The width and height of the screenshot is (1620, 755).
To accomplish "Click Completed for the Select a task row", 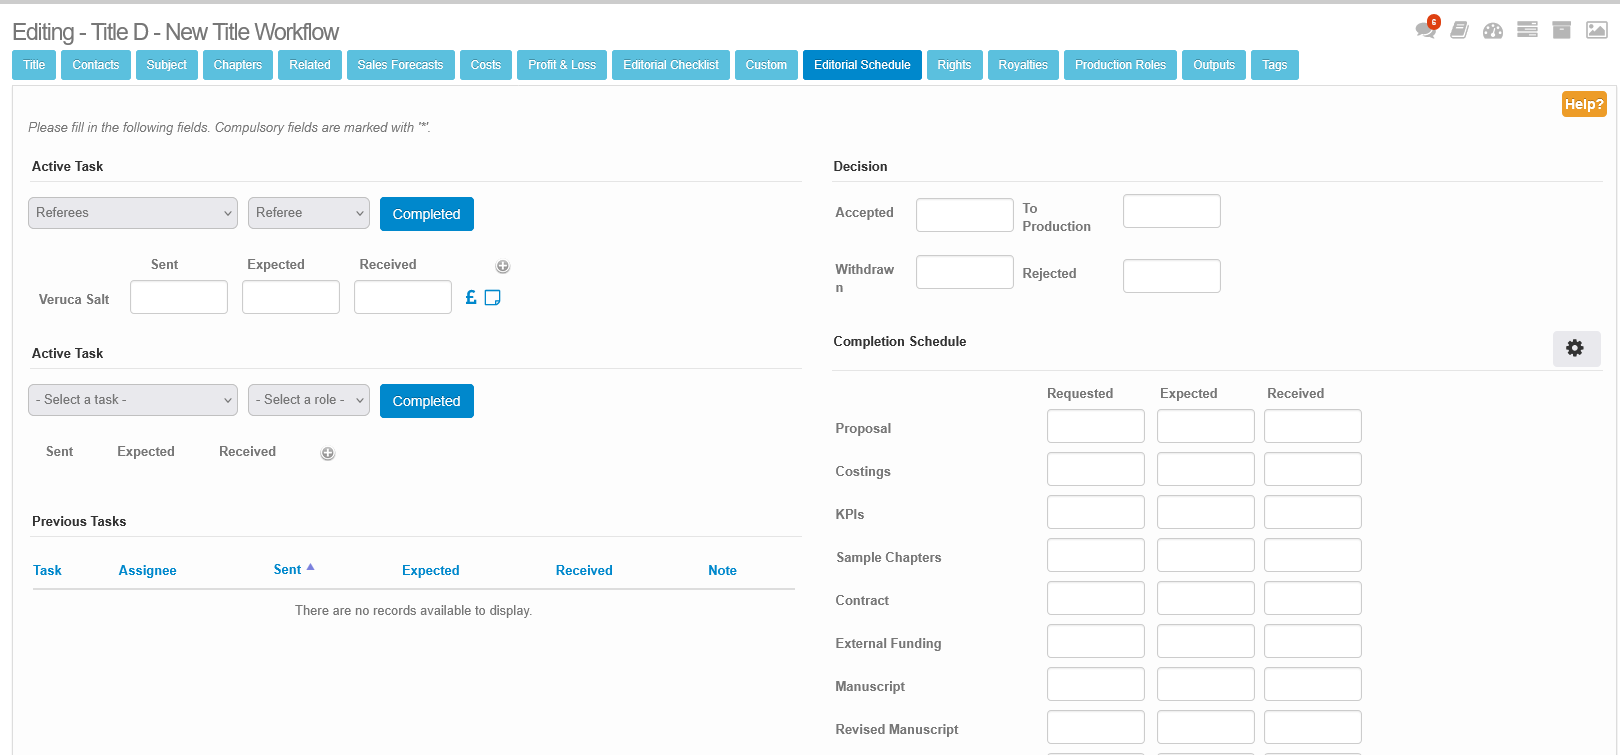I will 427,401.
